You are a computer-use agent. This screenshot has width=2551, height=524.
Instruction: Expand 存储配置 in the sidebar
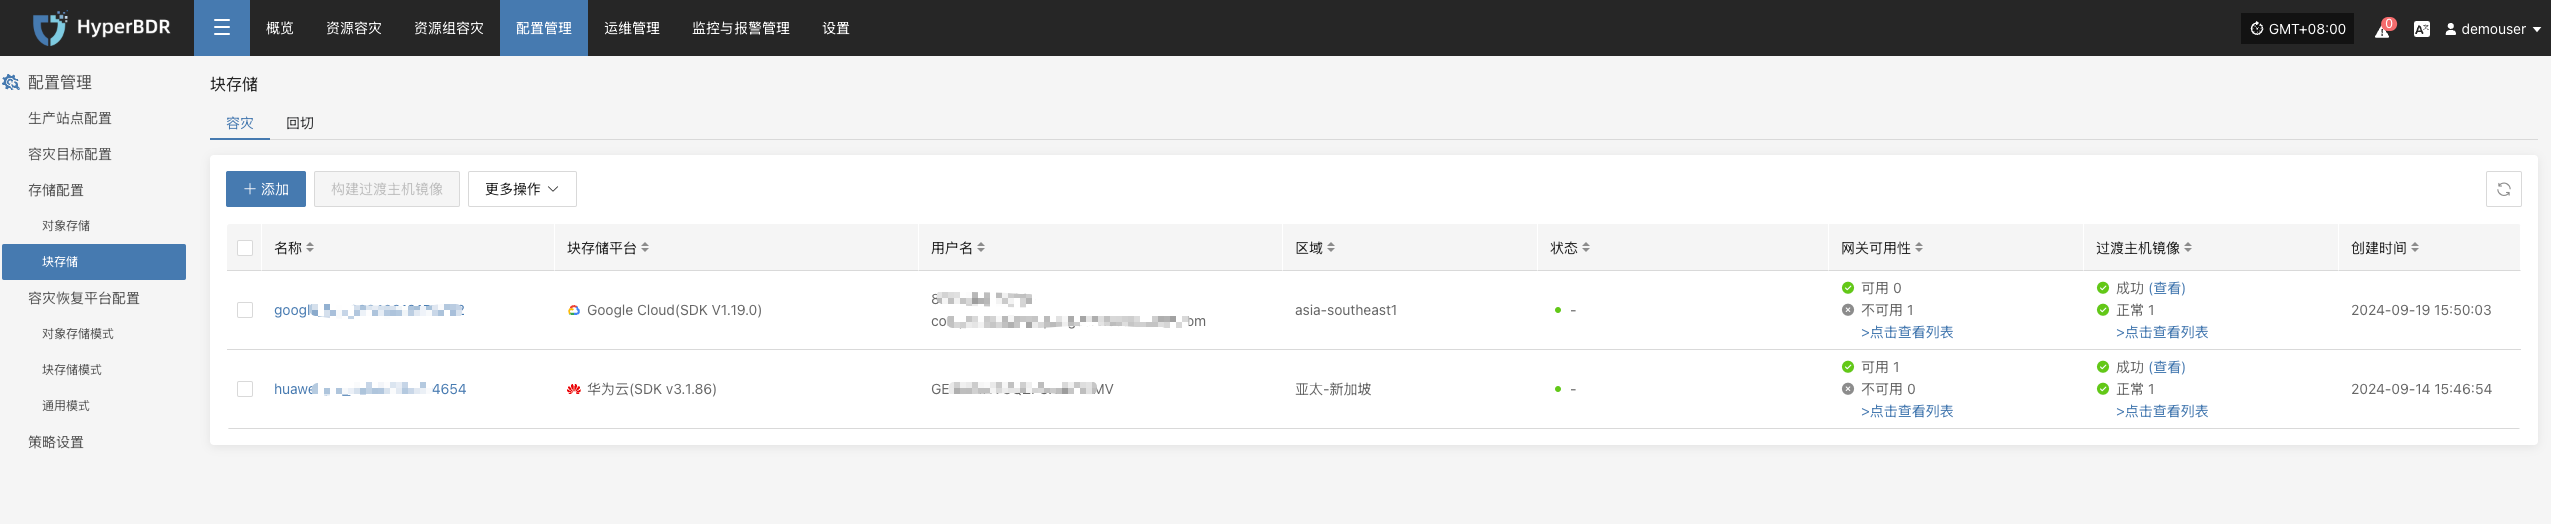pyautogui.click(x=56, y=190)
